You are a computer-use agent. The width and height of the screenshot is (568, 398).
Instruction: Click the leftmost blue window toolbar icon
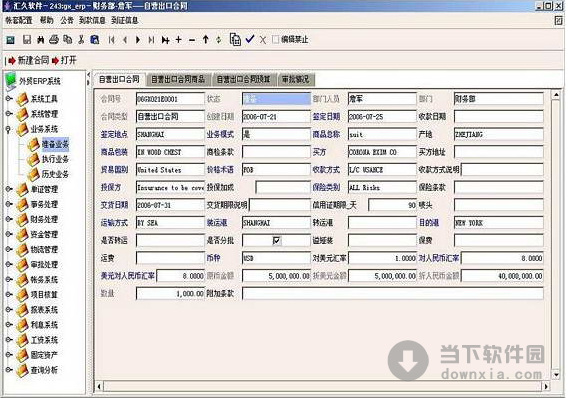pyautogui.click(x=11, y=39)
